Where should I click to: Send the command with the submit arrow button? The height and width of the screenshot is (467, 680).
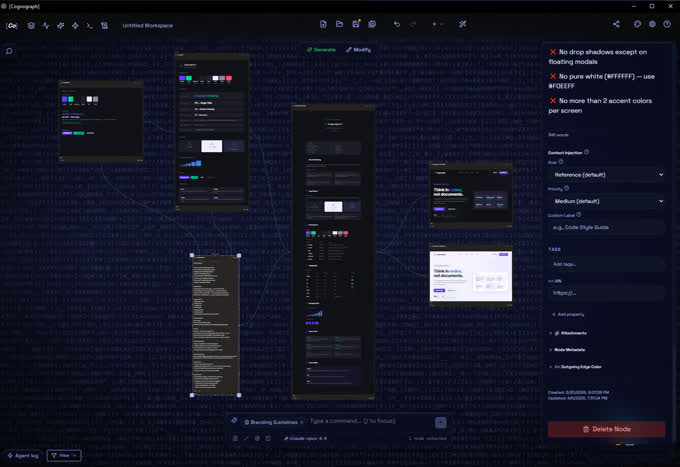pyautogui.click(x=441, y=422)
